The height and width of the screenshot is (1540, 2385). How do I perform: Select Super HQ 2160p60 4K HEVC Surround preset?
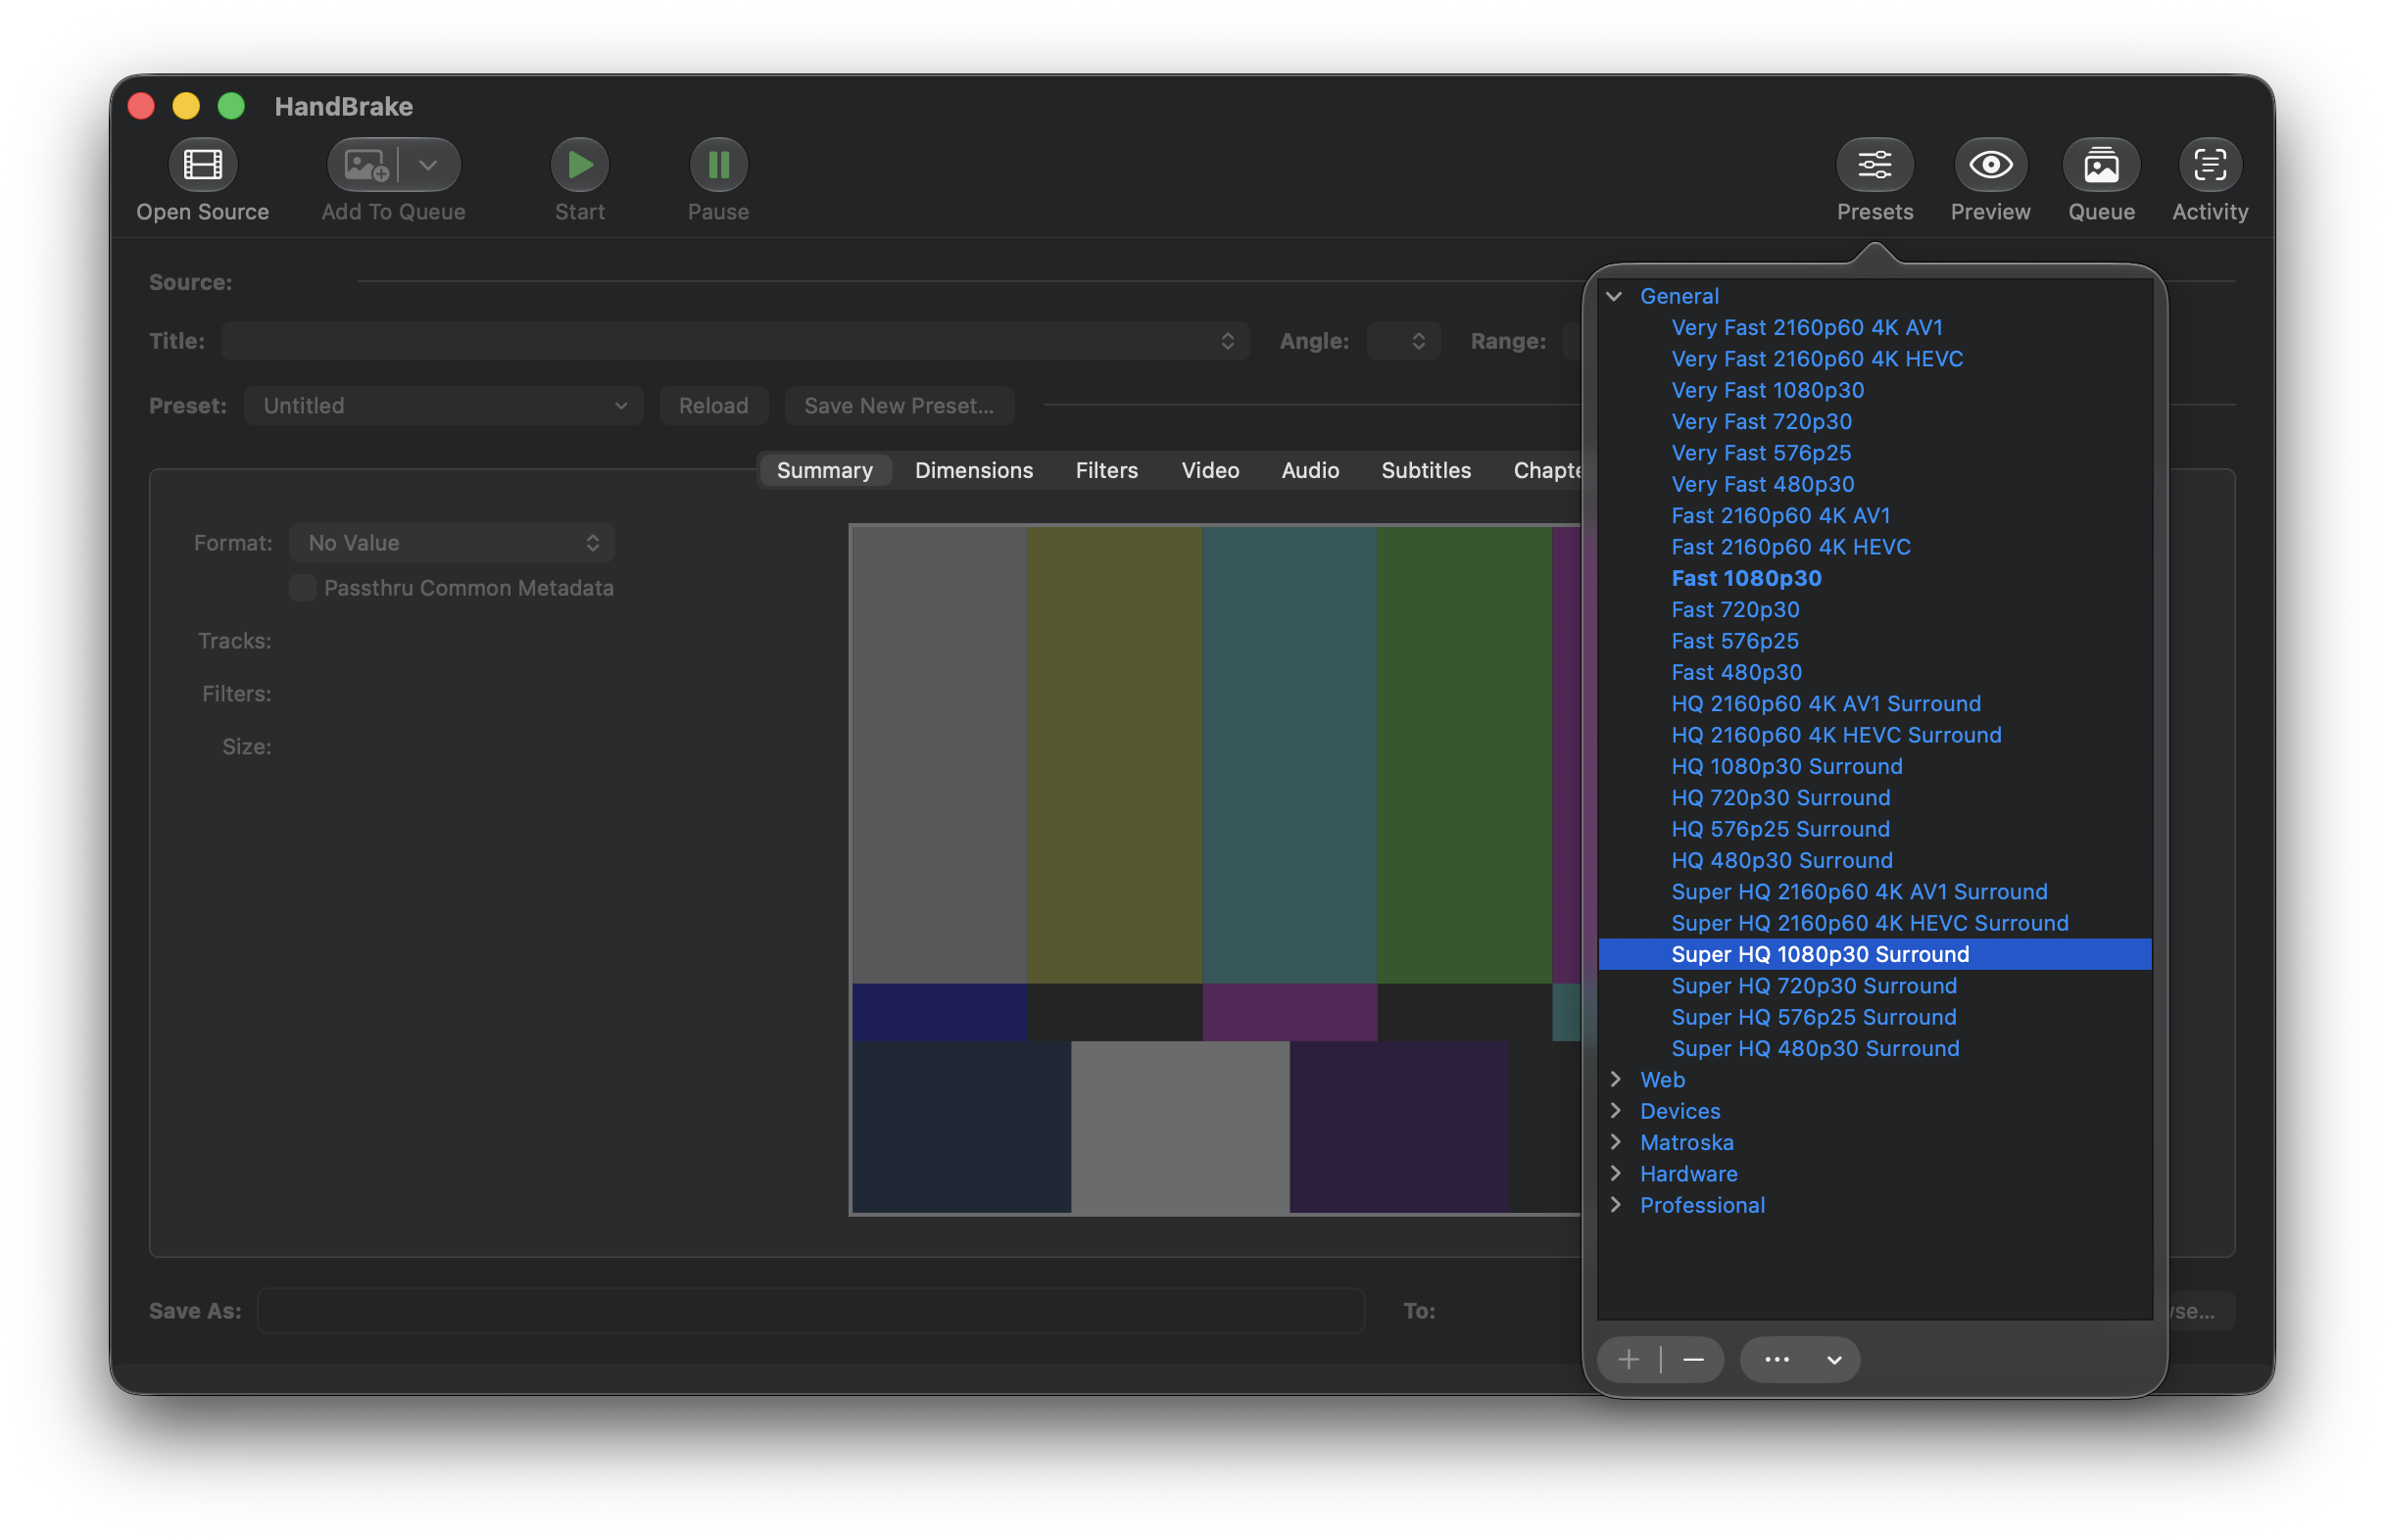click(x=1874, y=923)
